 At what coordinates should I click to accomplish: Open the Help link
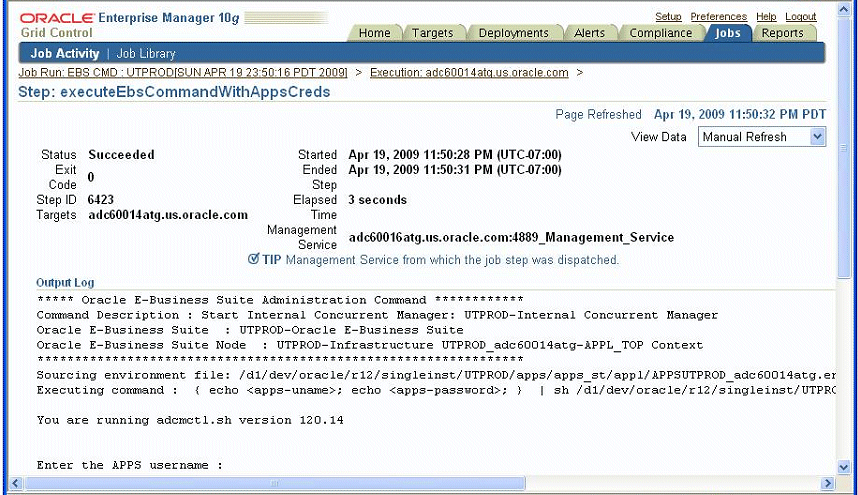[766, 16]
